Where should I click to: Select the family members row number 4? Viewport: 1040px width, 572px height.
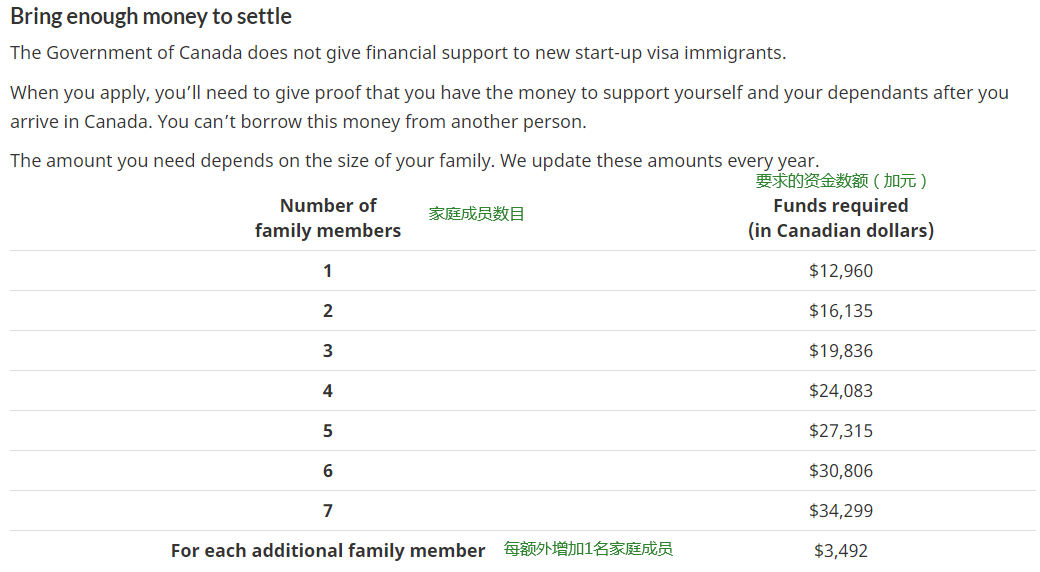[x=328, y=390]
